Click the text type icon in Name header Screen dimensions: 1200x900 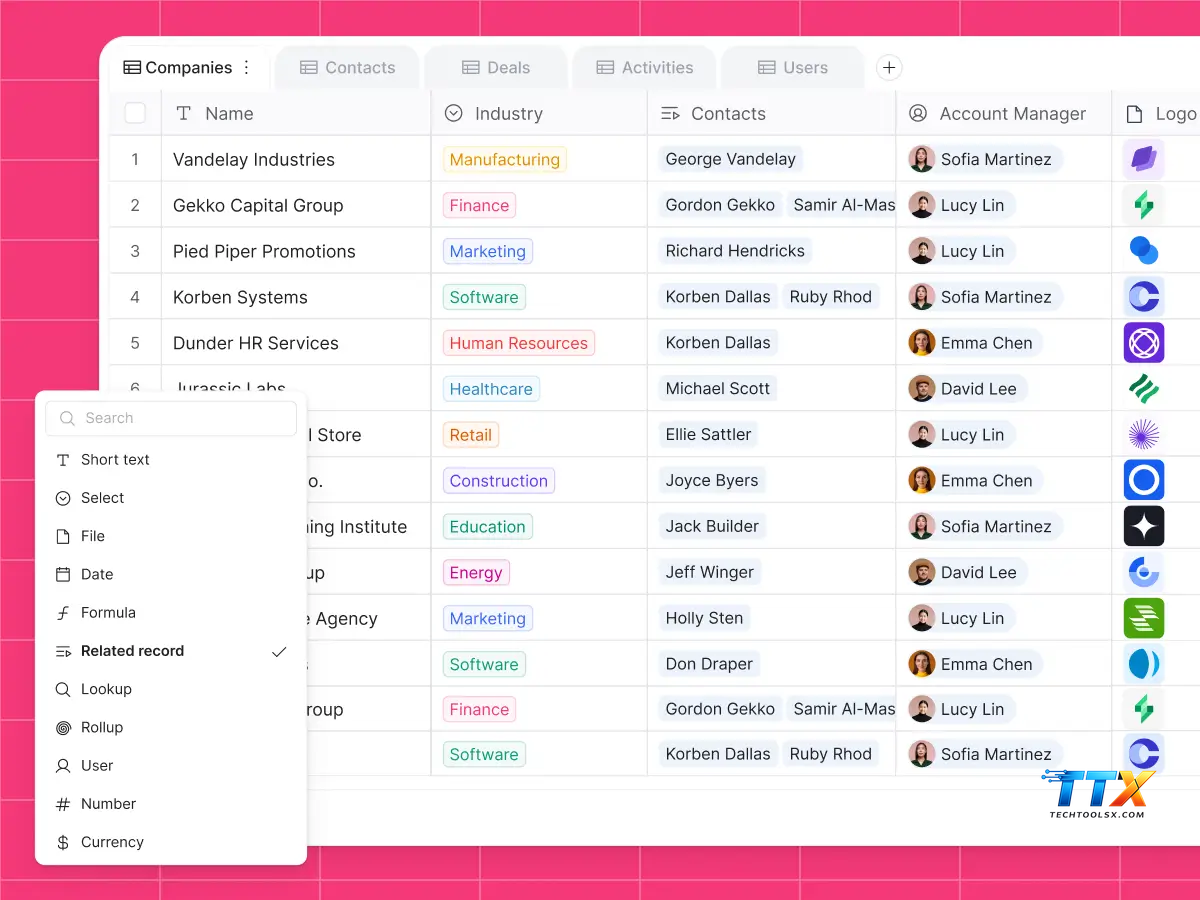[x=184, y=114]
